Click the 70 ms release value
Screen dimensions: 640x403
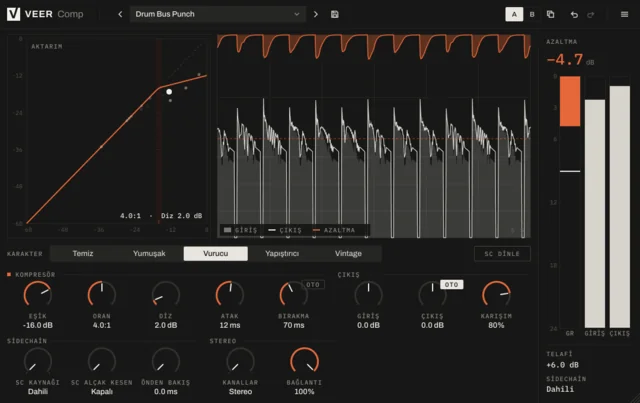click(x=293, y=325)
